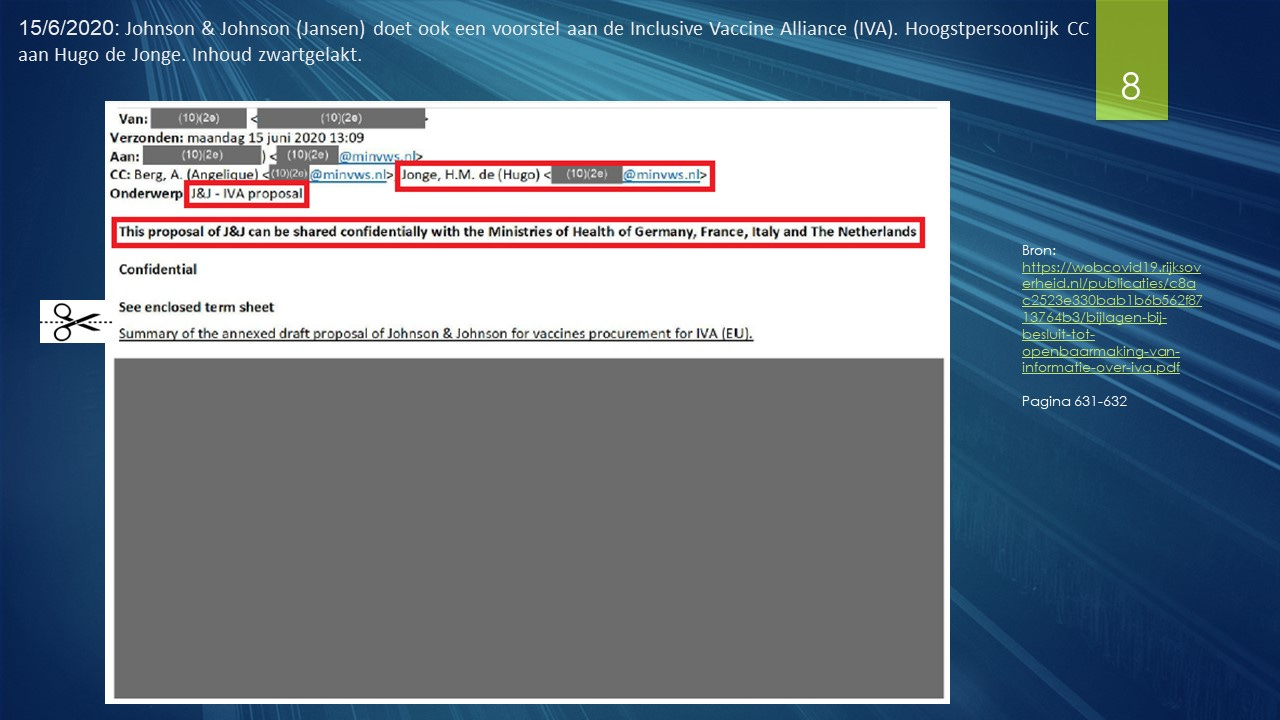Viewport: 1280px width, 720px height.
Task: Click 'See enclosed term sheet' text
Action: (196, 307)
